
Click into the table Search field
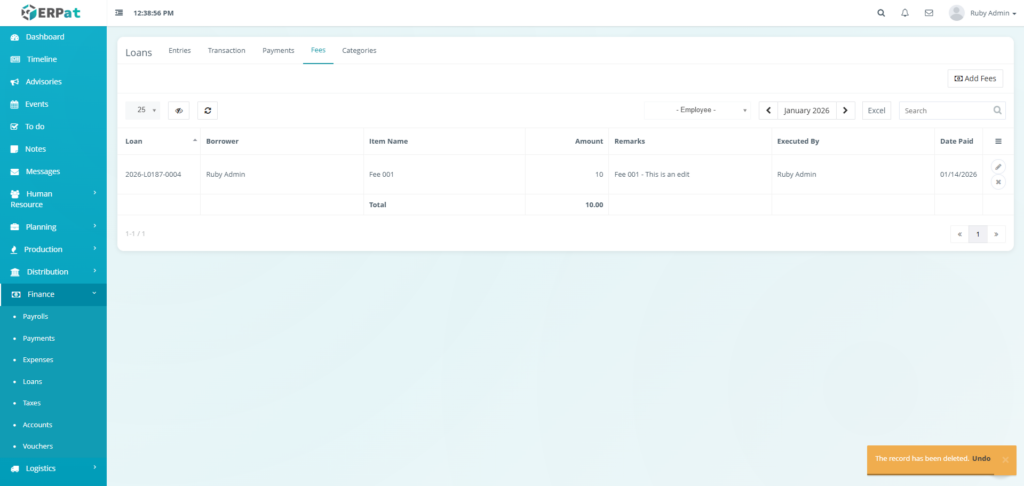point(945,111)
